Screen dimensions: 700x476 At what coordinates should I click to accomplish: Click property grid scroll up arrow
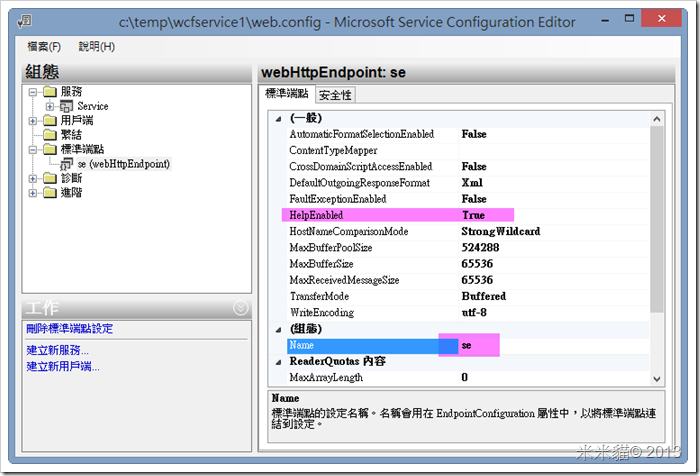coord(657,119)
